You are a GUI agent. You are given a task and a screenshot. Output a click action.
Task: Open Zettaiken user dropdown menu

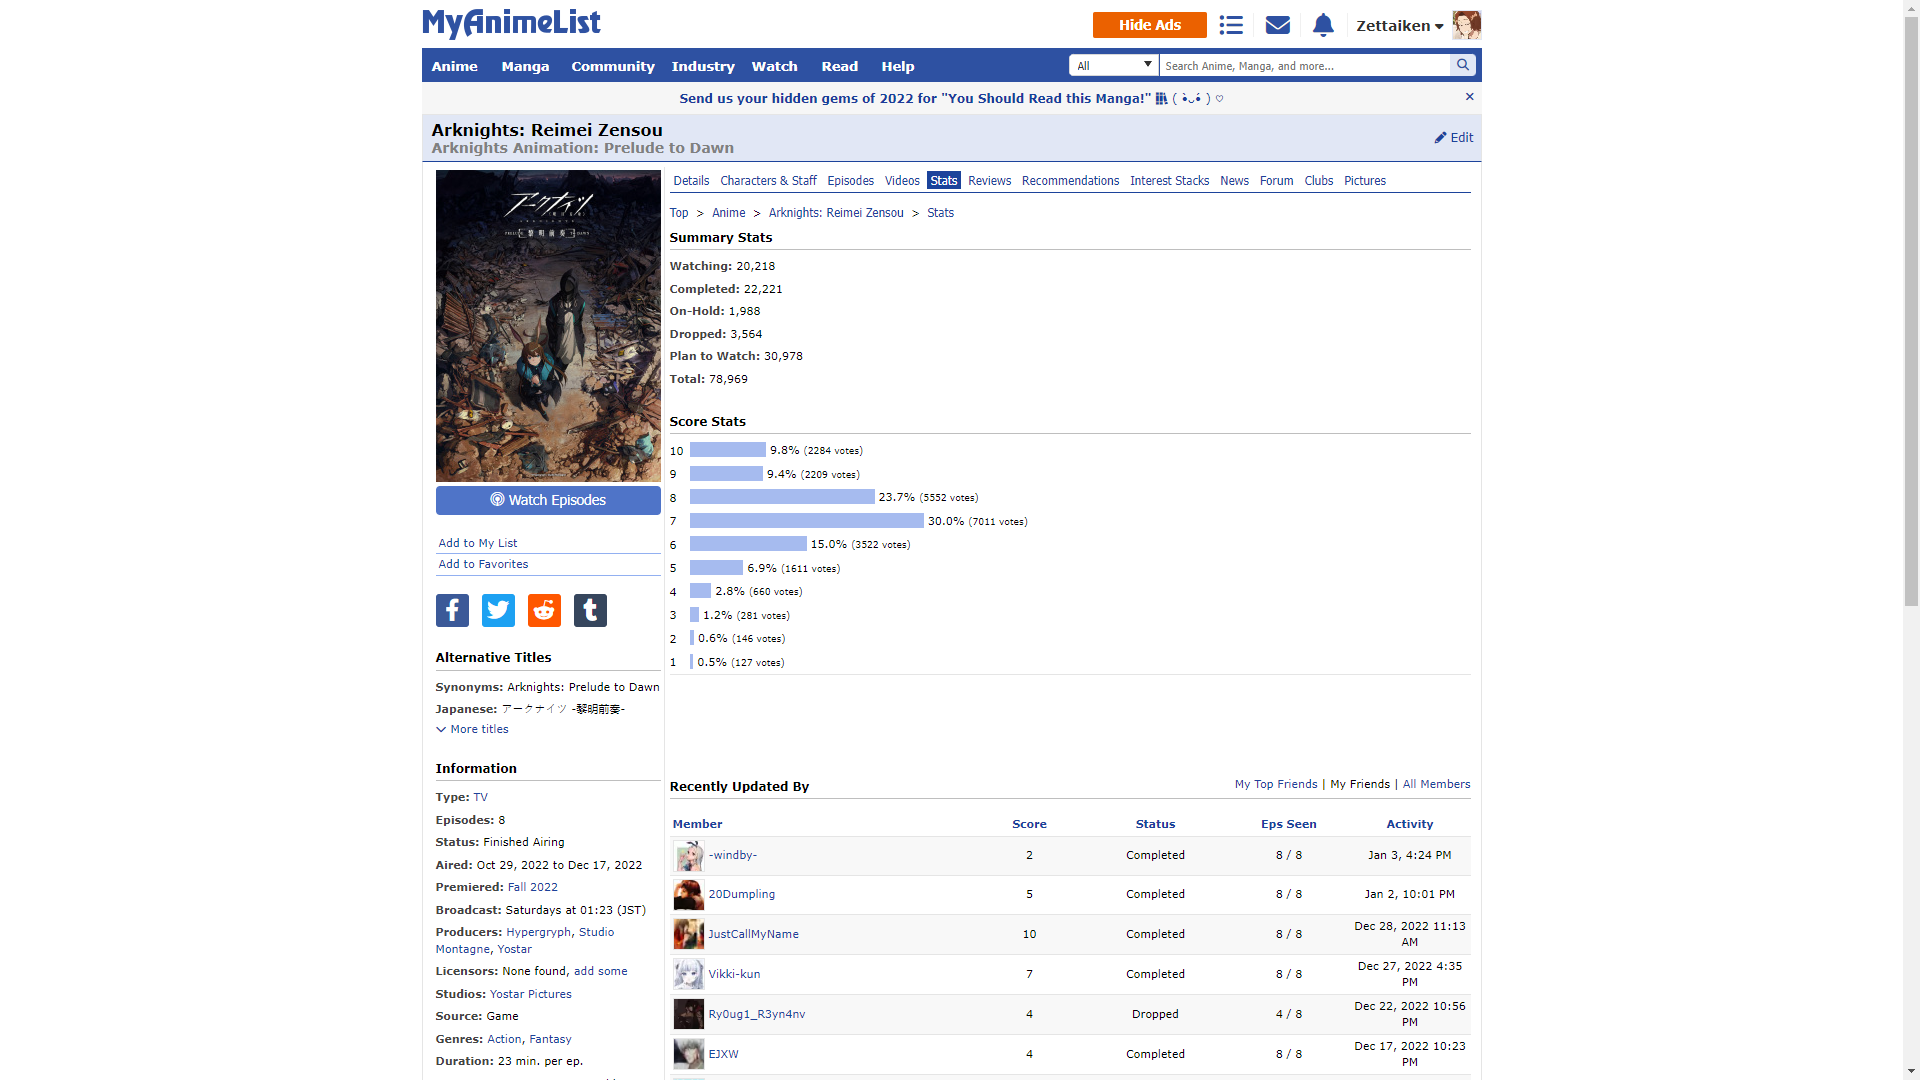pos(1399,26)
